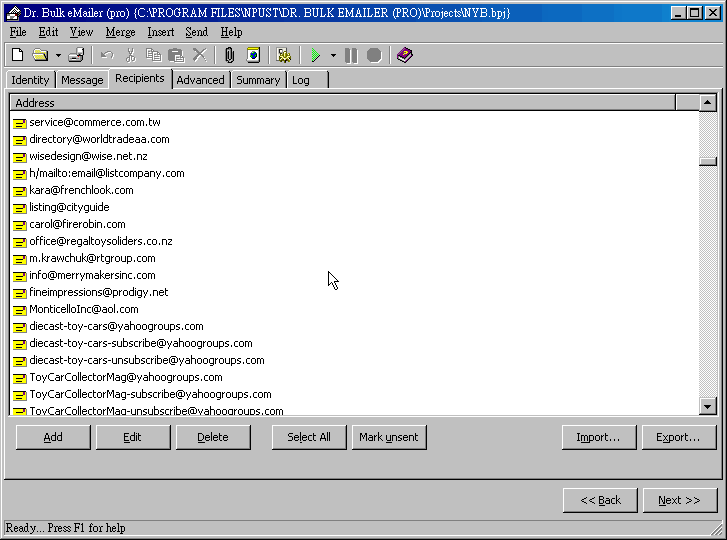
Task: Click the Undo toolbar icon
Action: 107,55
